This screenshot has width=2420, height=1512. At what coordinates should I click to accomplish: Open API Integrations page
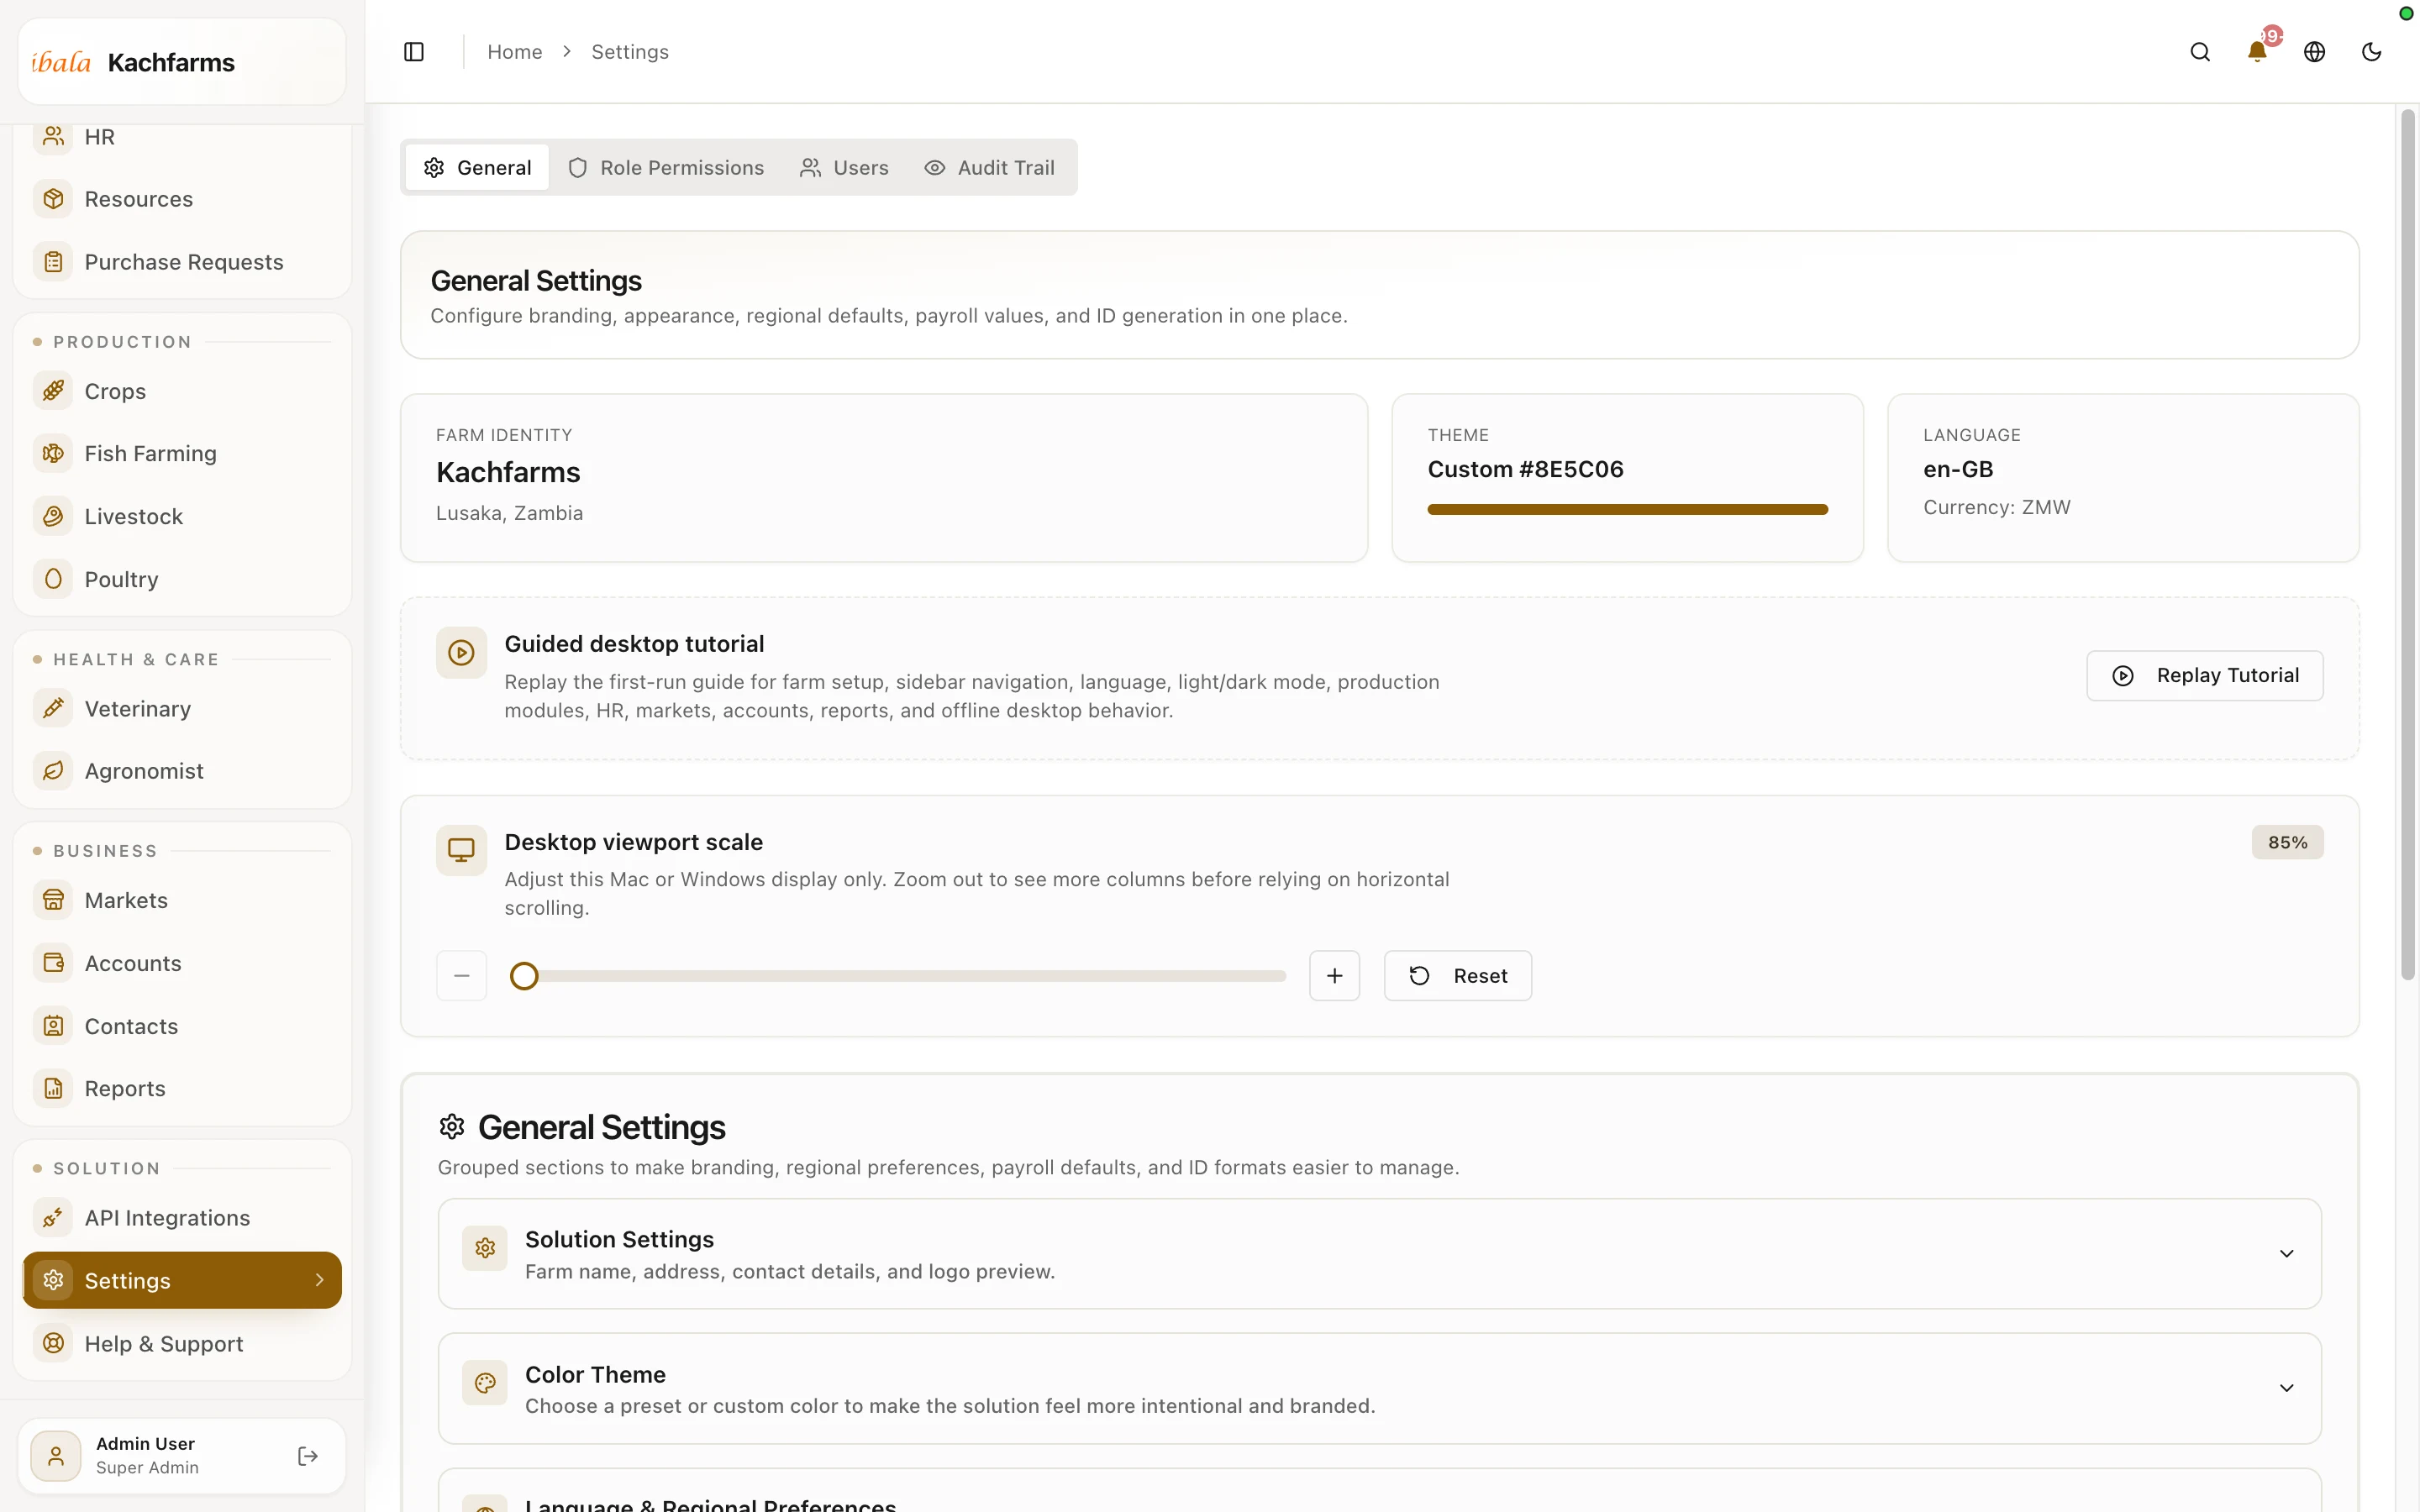pyautogui.click(x=182, y=1218)
